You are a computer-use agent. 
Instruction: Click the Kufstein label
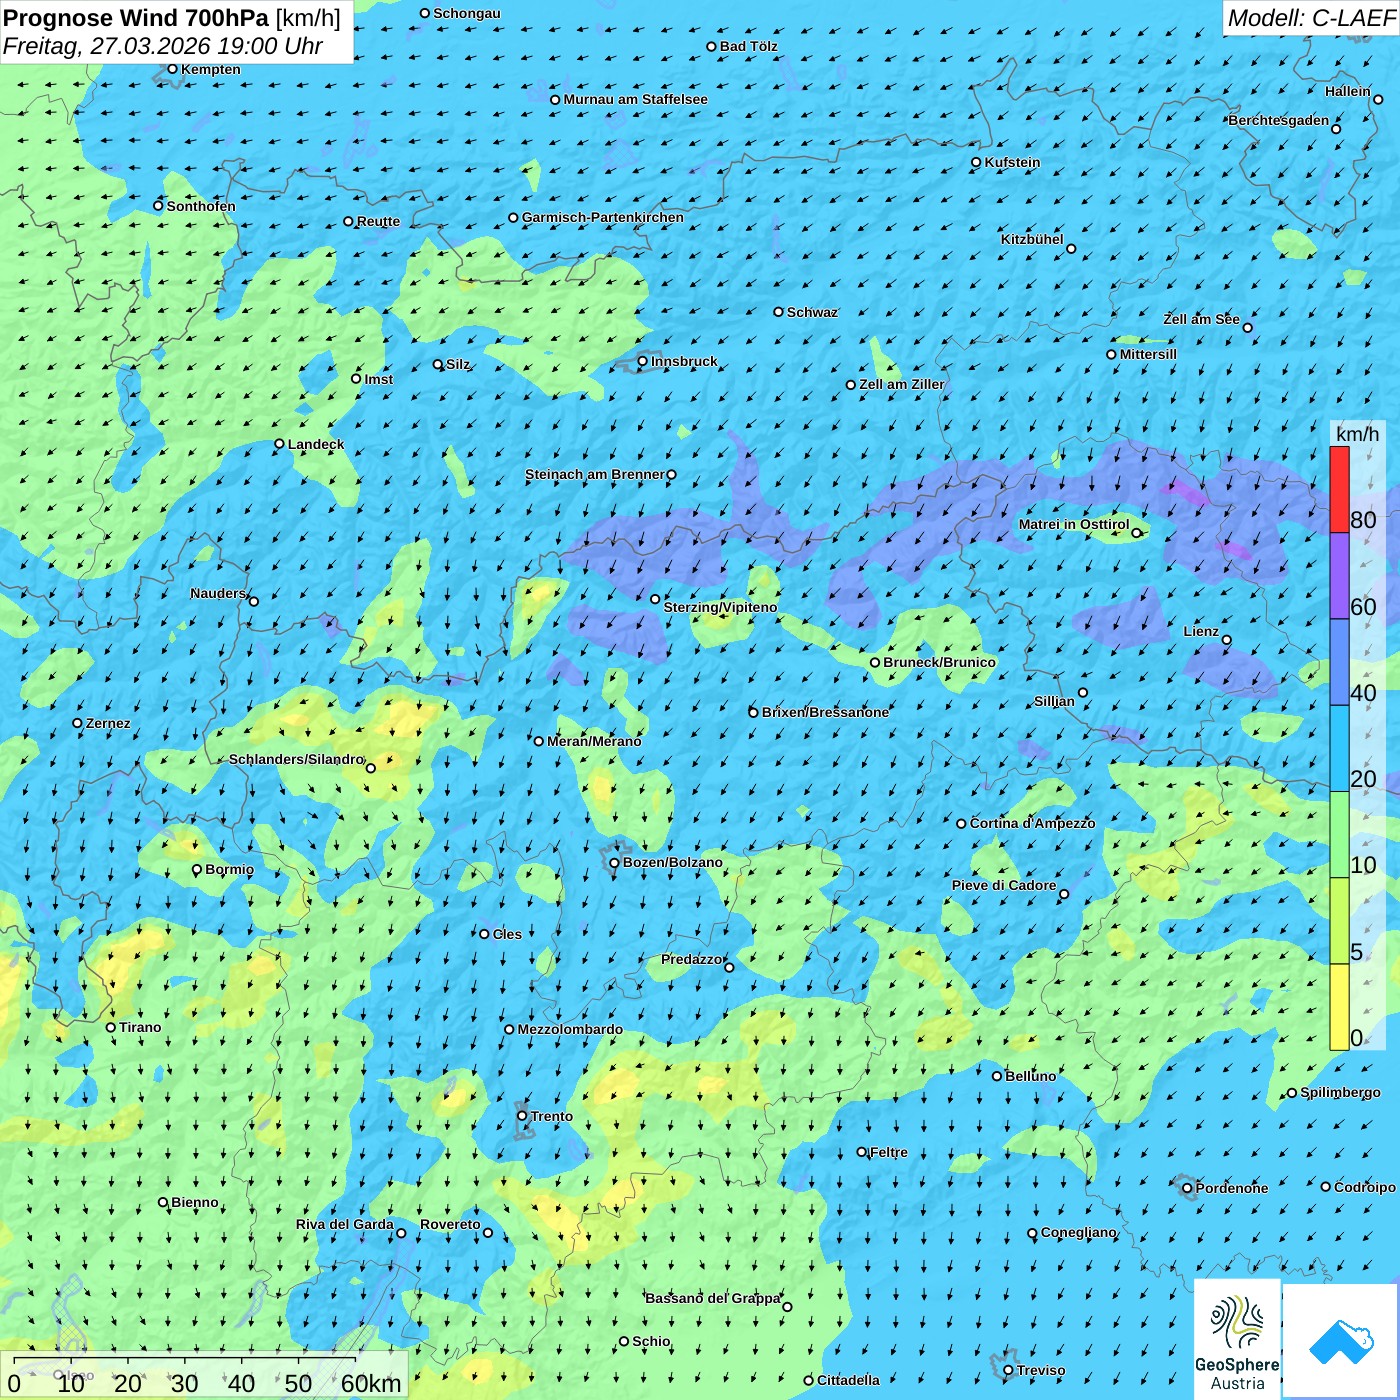[x=1012, y=162]
